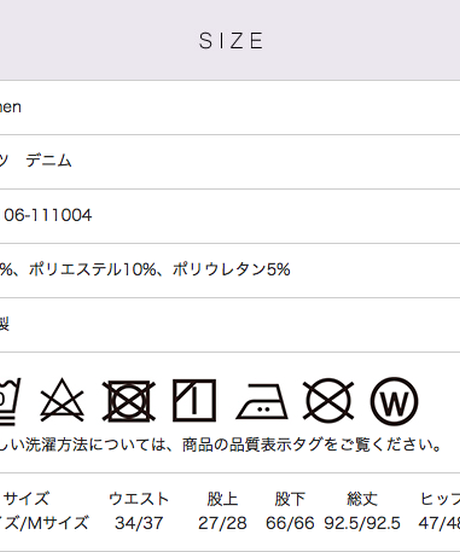Click the 股上 column header
This screenshot has width=460, height=552.
tap(222, 499)
